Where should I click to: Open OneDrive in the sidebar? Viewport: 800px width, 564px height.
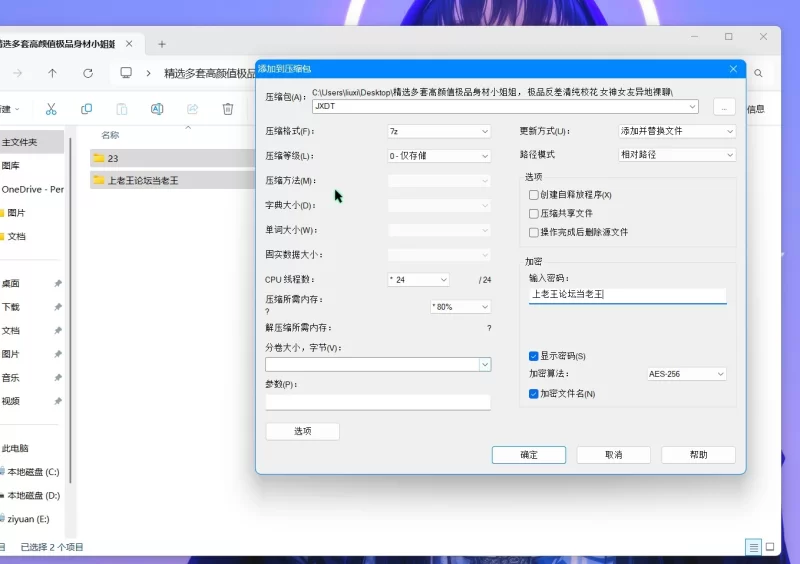32,189
